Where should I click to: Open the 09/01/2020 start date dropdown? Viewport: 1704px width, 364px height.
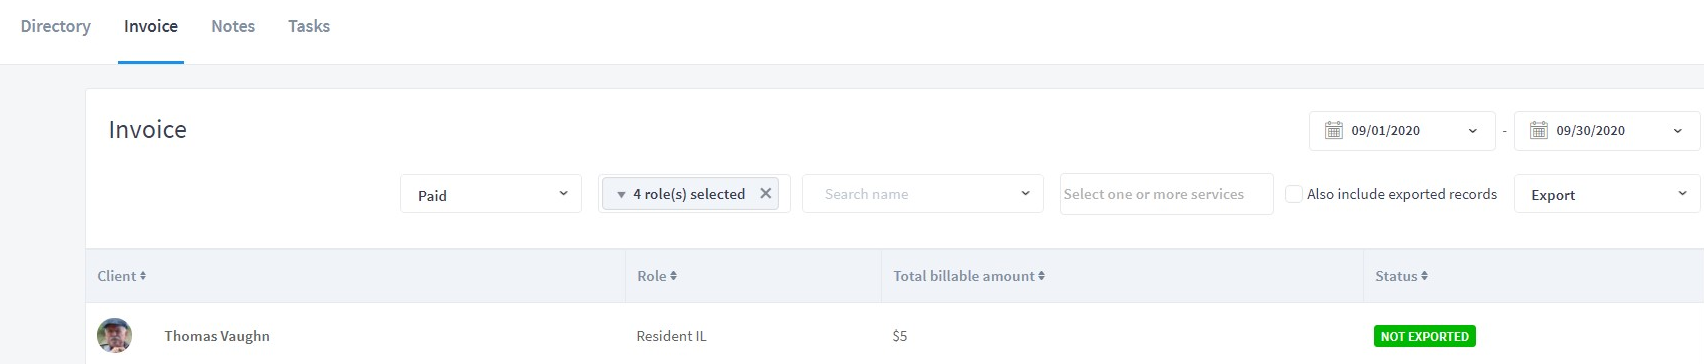(1402, 131)
